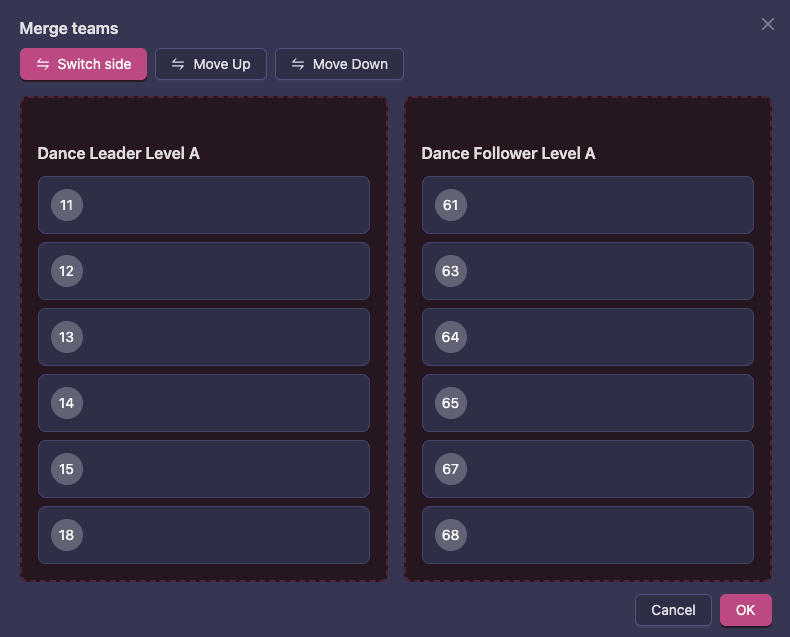Viewport: 790px width, 637px height.
Task: Cancel the team merge
Action: pos(673,610)
